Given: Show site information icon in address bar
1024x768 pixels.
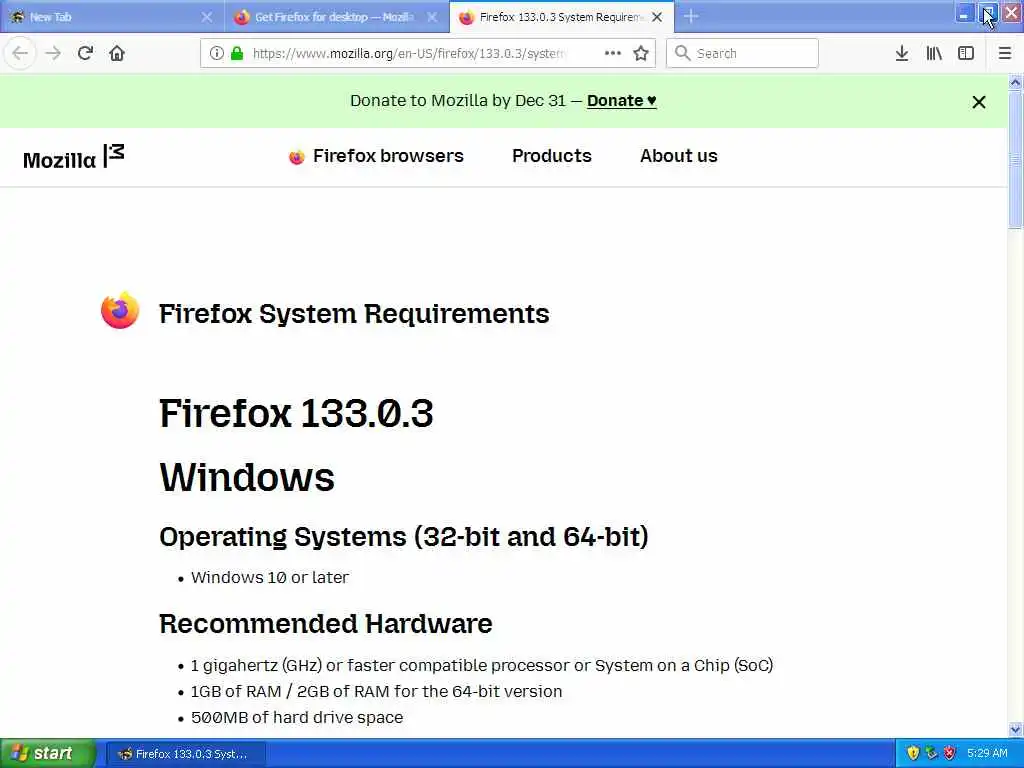Looking at the screenshot, I should pyautogui.click(x=216, y=54).
